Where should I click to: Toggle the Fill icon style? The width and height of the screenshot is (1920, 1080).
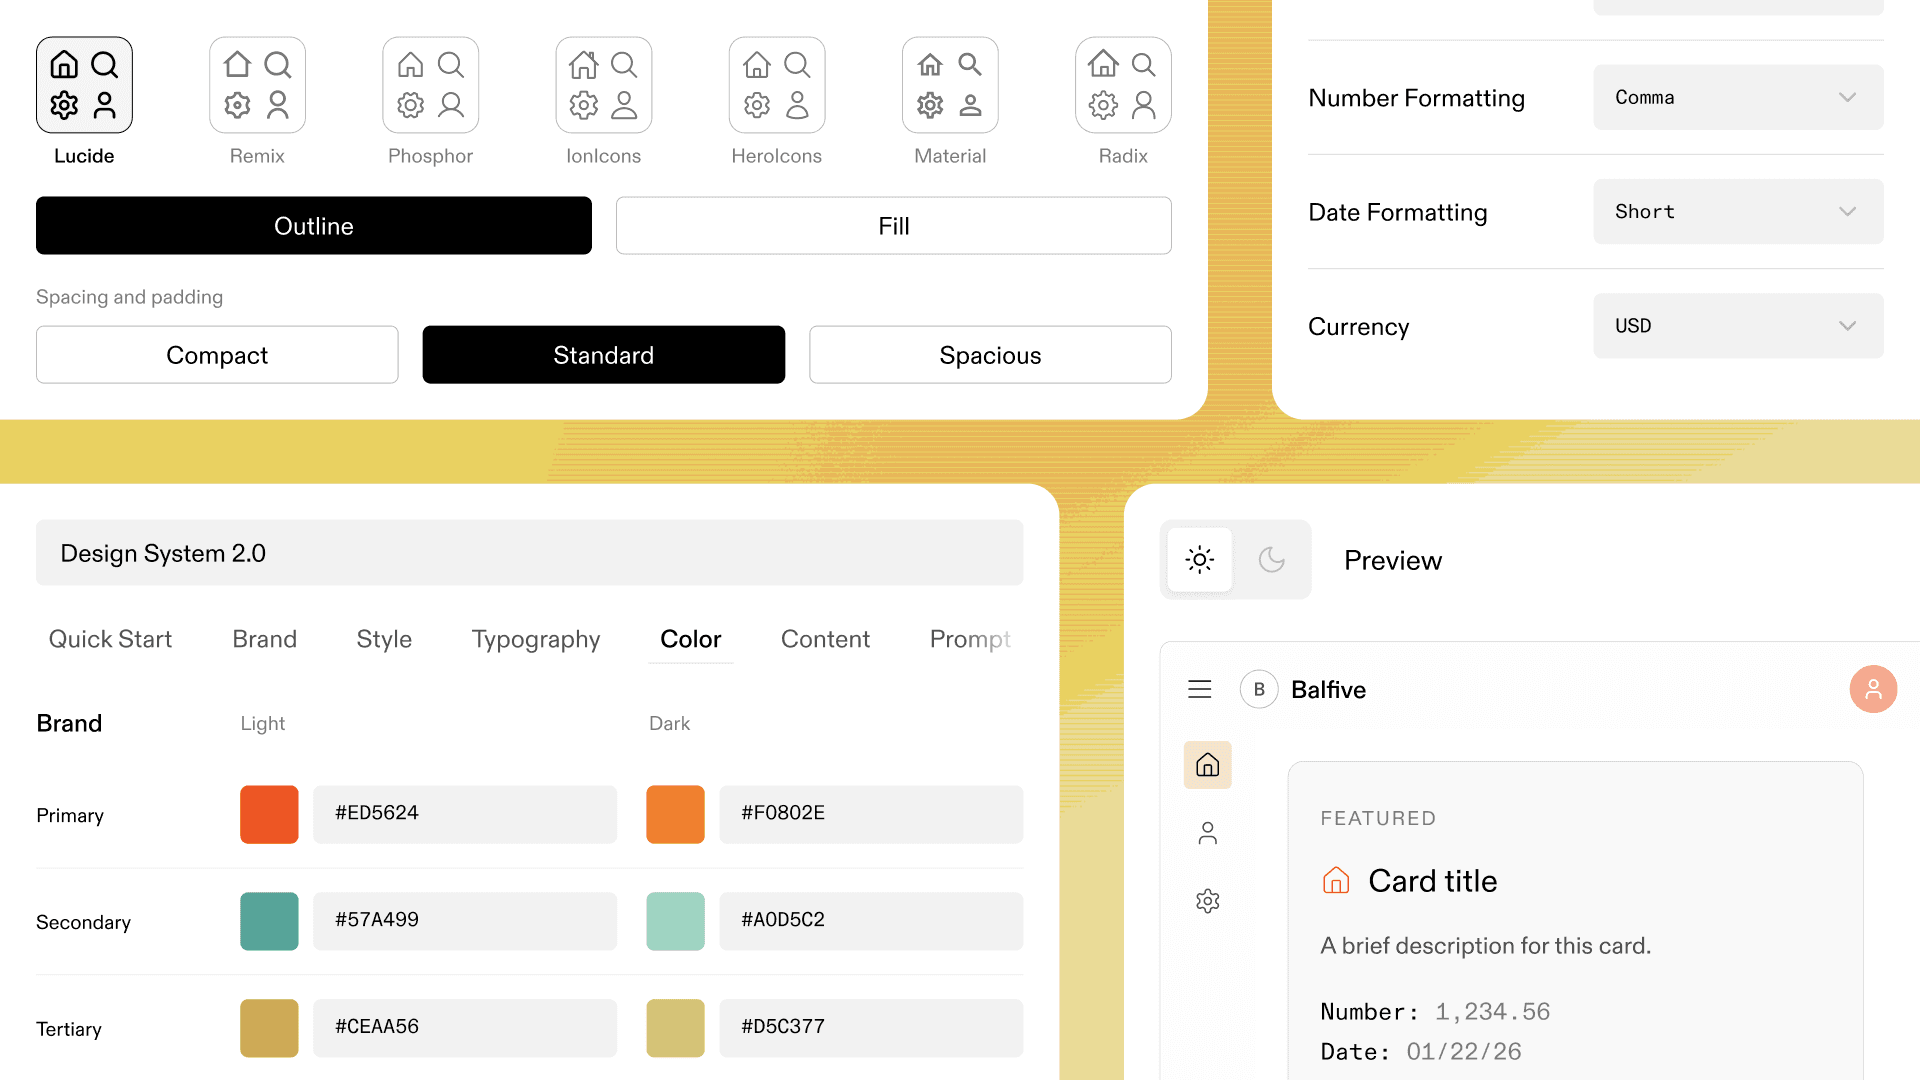[893, 225]
